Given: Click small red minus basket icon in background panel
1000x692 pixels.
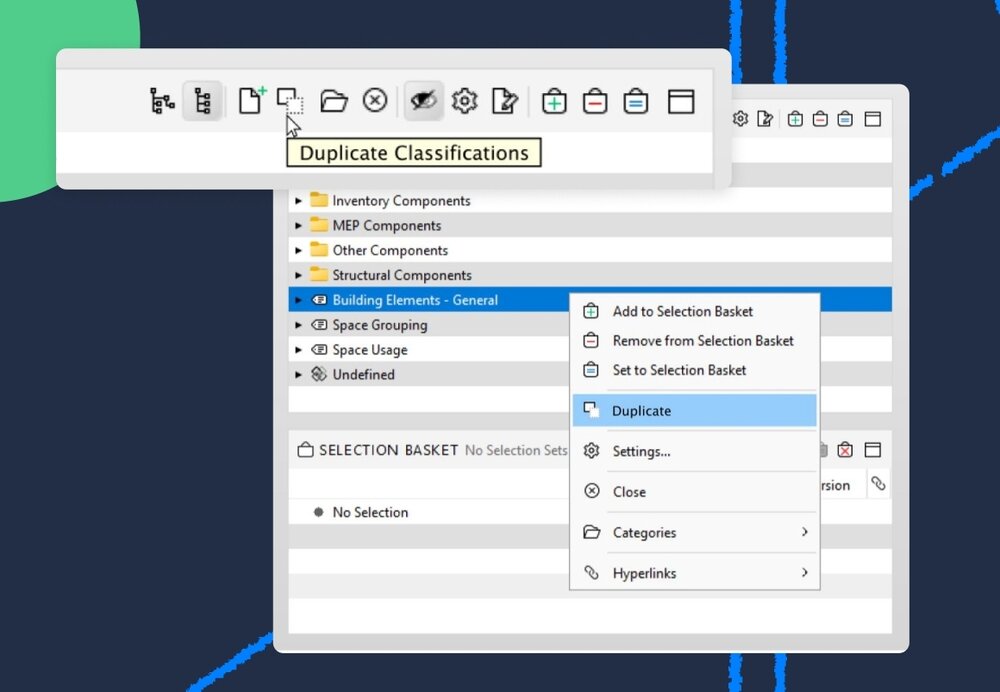Looking at the screenshot, I should click(x=820, y=119).
